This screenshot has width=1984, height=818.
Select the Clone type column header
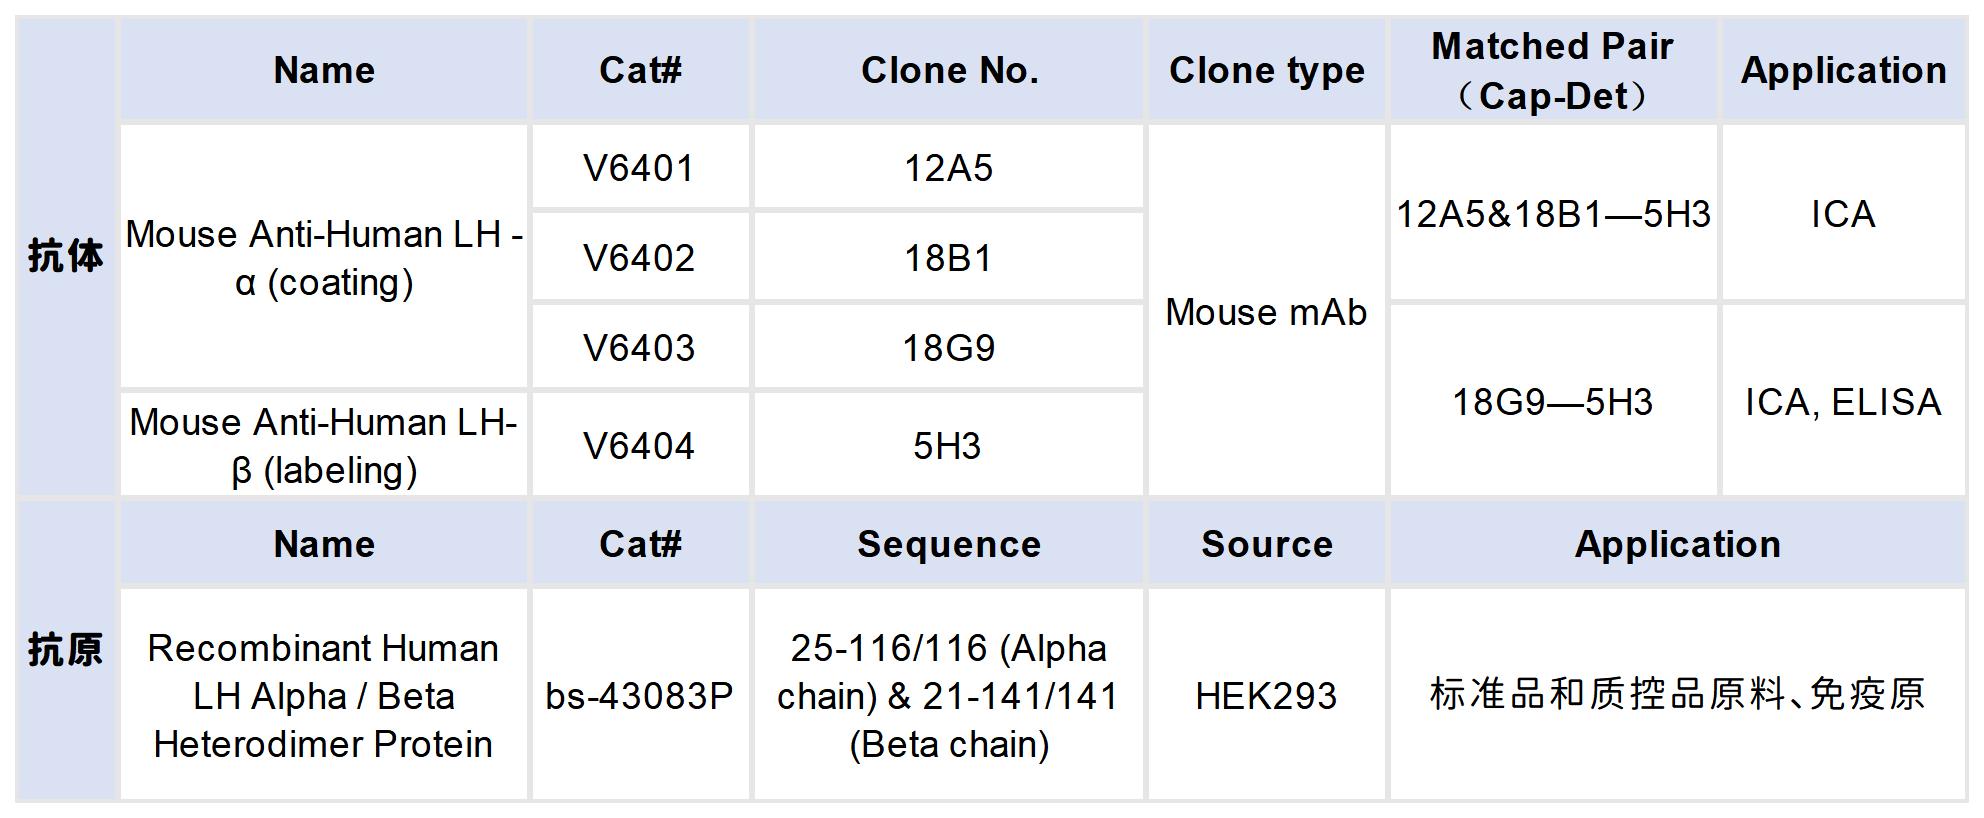(1266, 70)
